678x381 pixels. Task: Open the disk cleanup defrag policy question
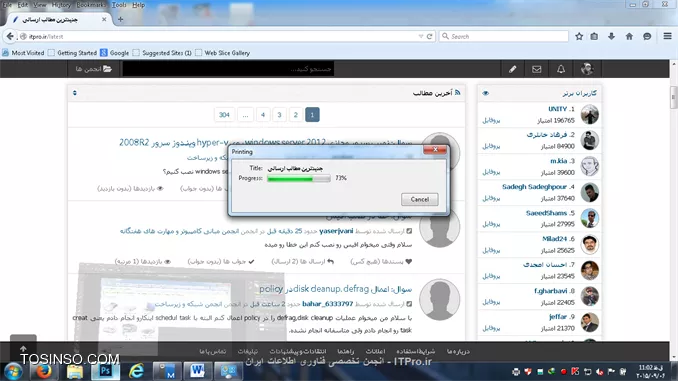pyautogui.click(x=336, y=288)
